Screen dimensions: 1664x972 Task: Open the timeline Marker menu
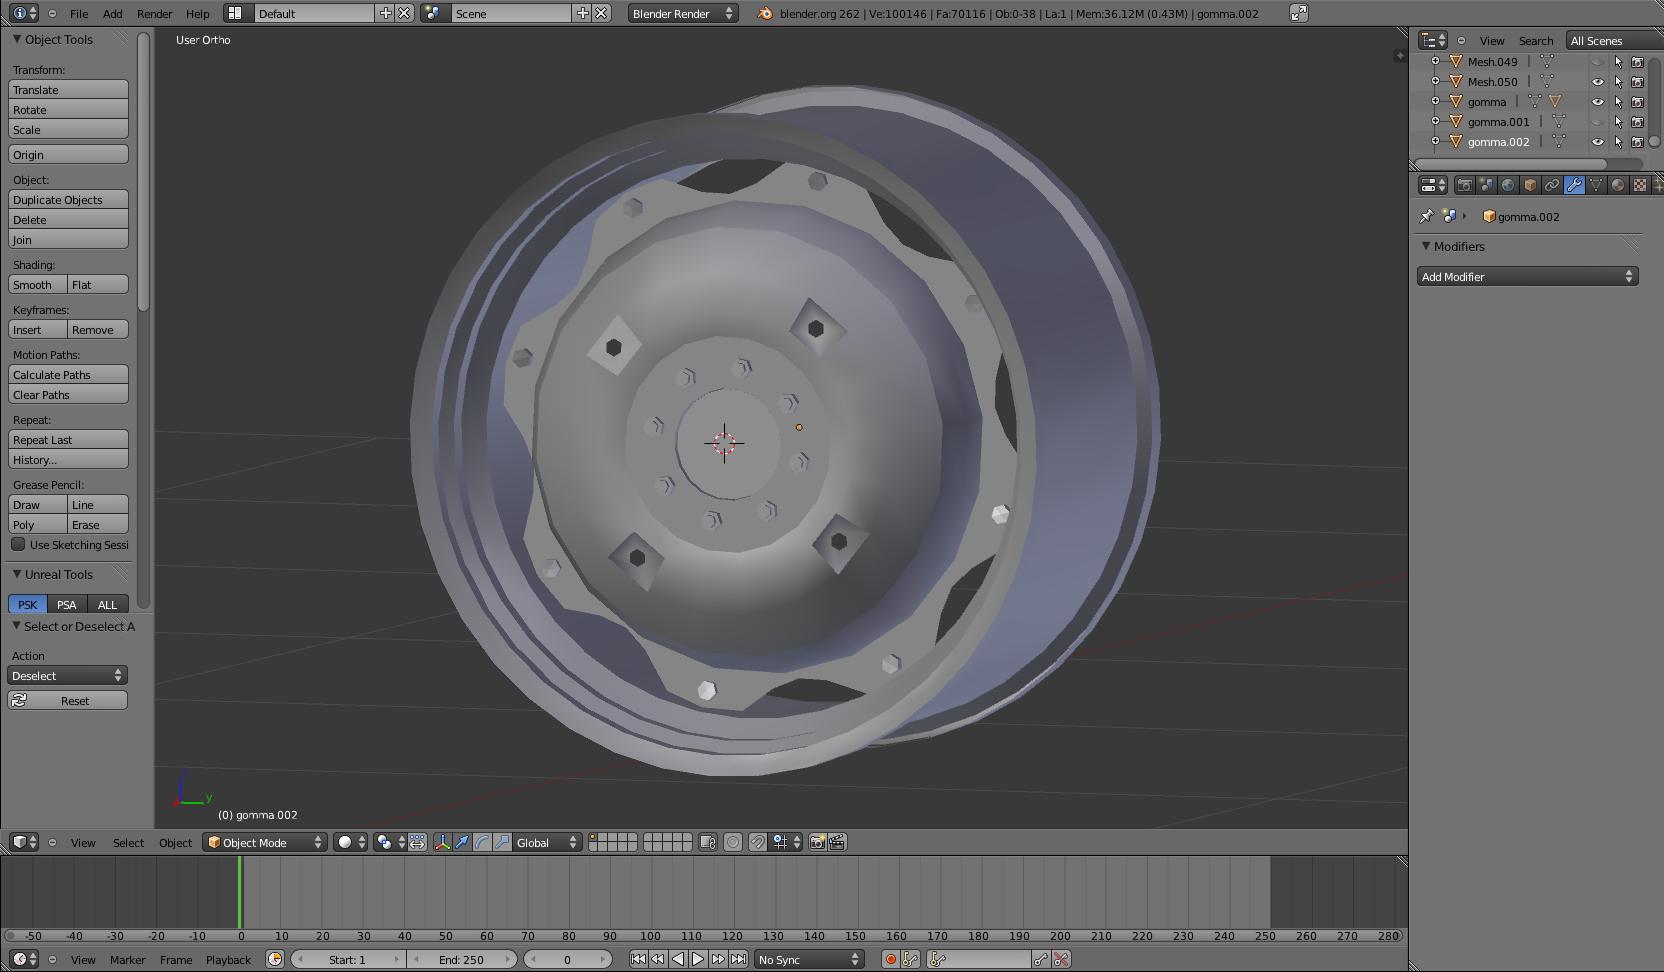127,959
